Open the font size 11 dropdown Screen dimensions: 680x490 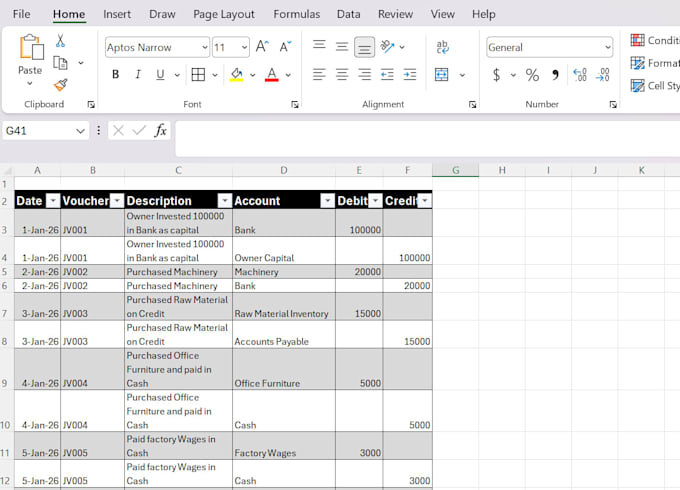pyautogui.click(x=245, y=47)
